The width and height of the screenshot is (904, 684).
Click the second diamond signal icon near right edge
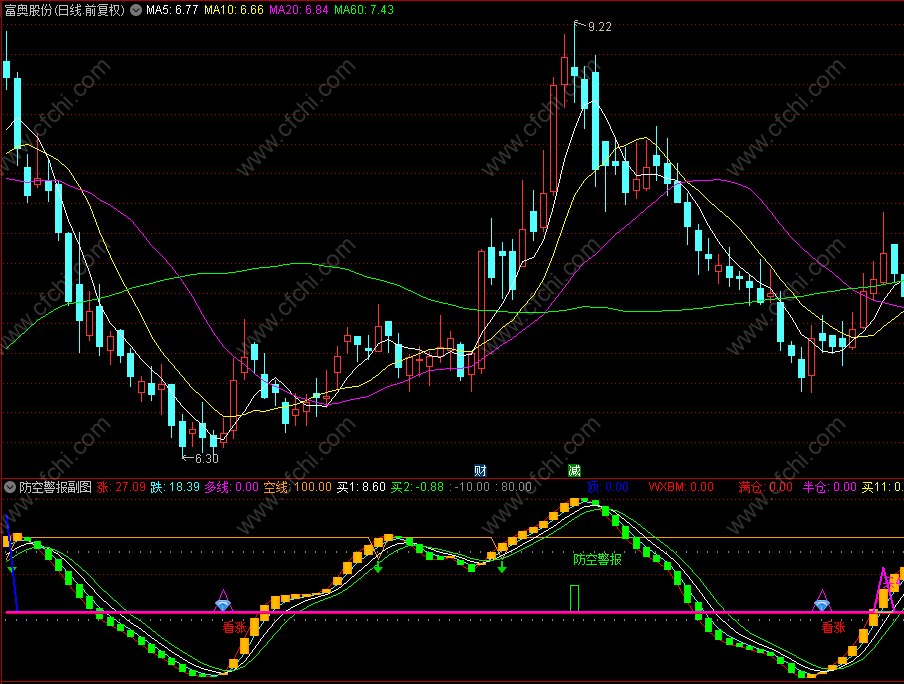click(822, 604)
